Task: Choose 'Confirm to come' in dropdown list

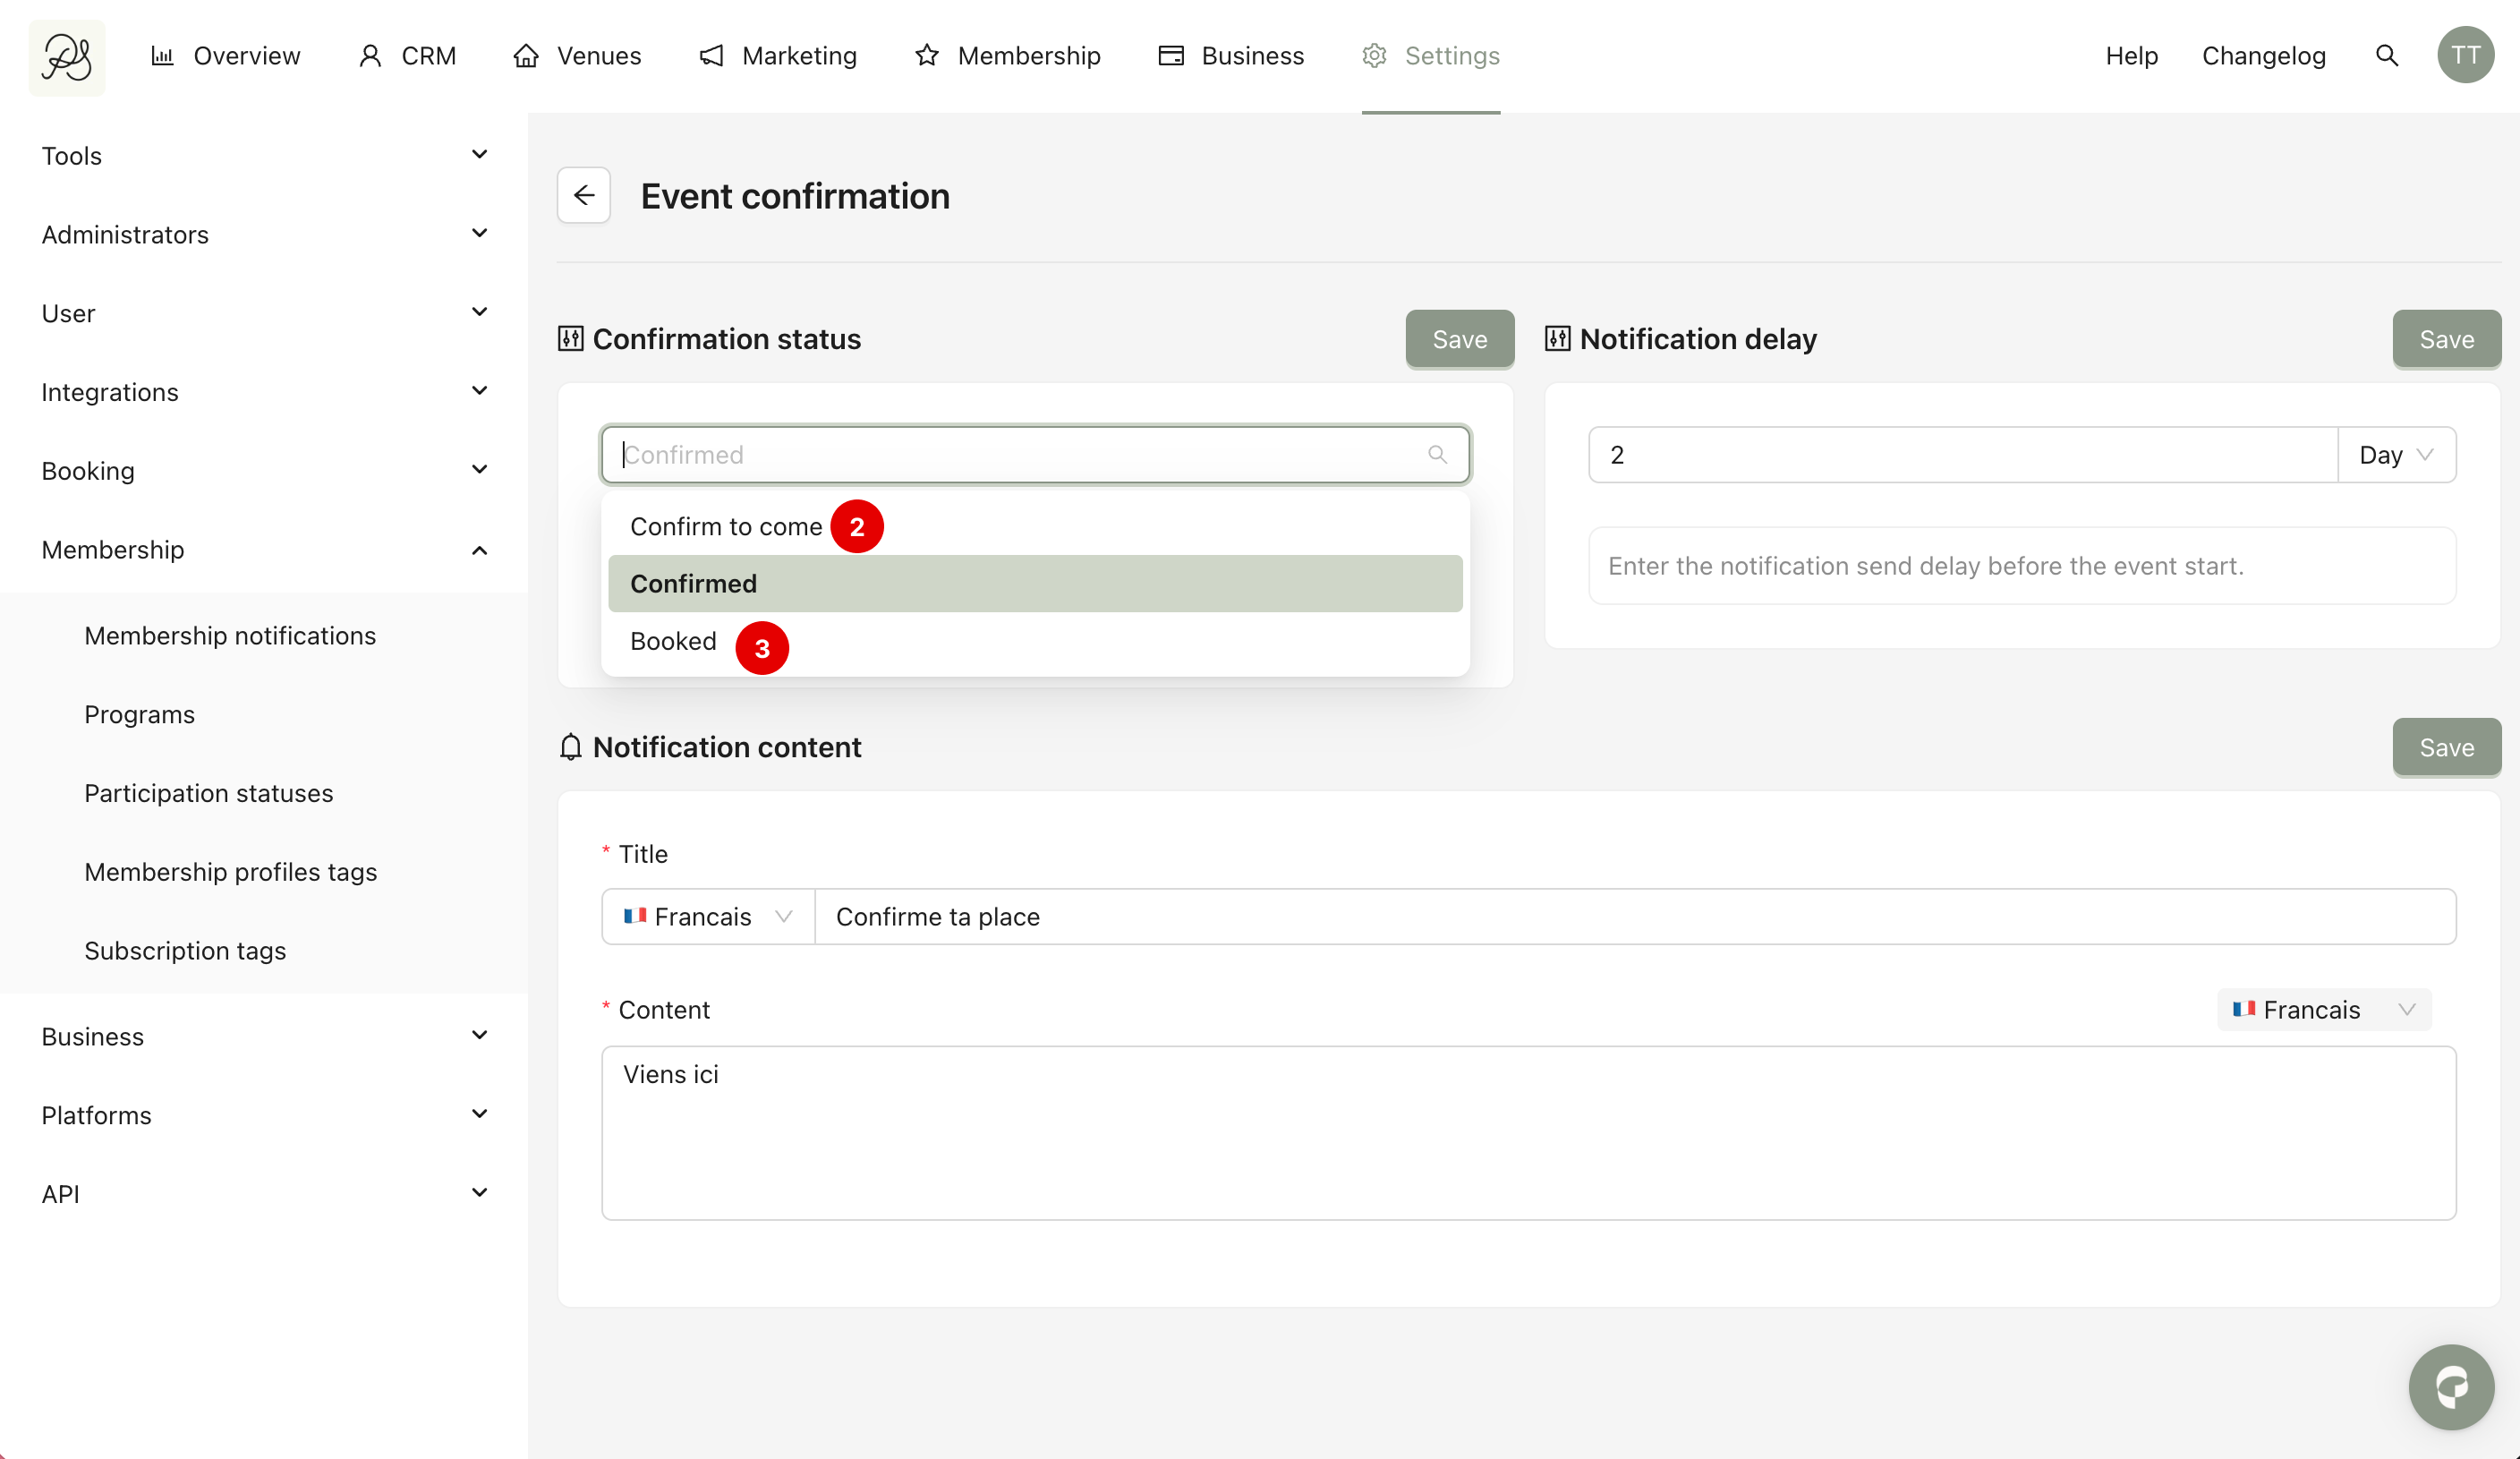Action: 725,527
